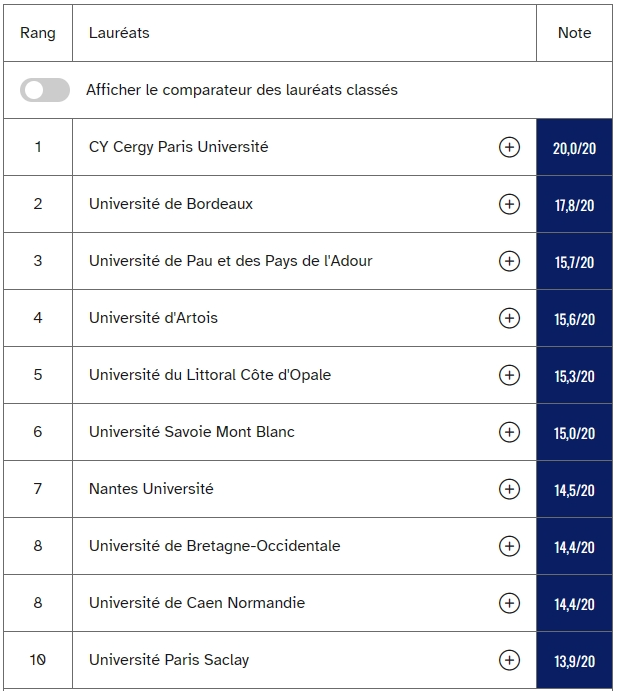Expand Université Paris Saclay row
Screen dimensions: 617x691
click(x=509, y=660)
